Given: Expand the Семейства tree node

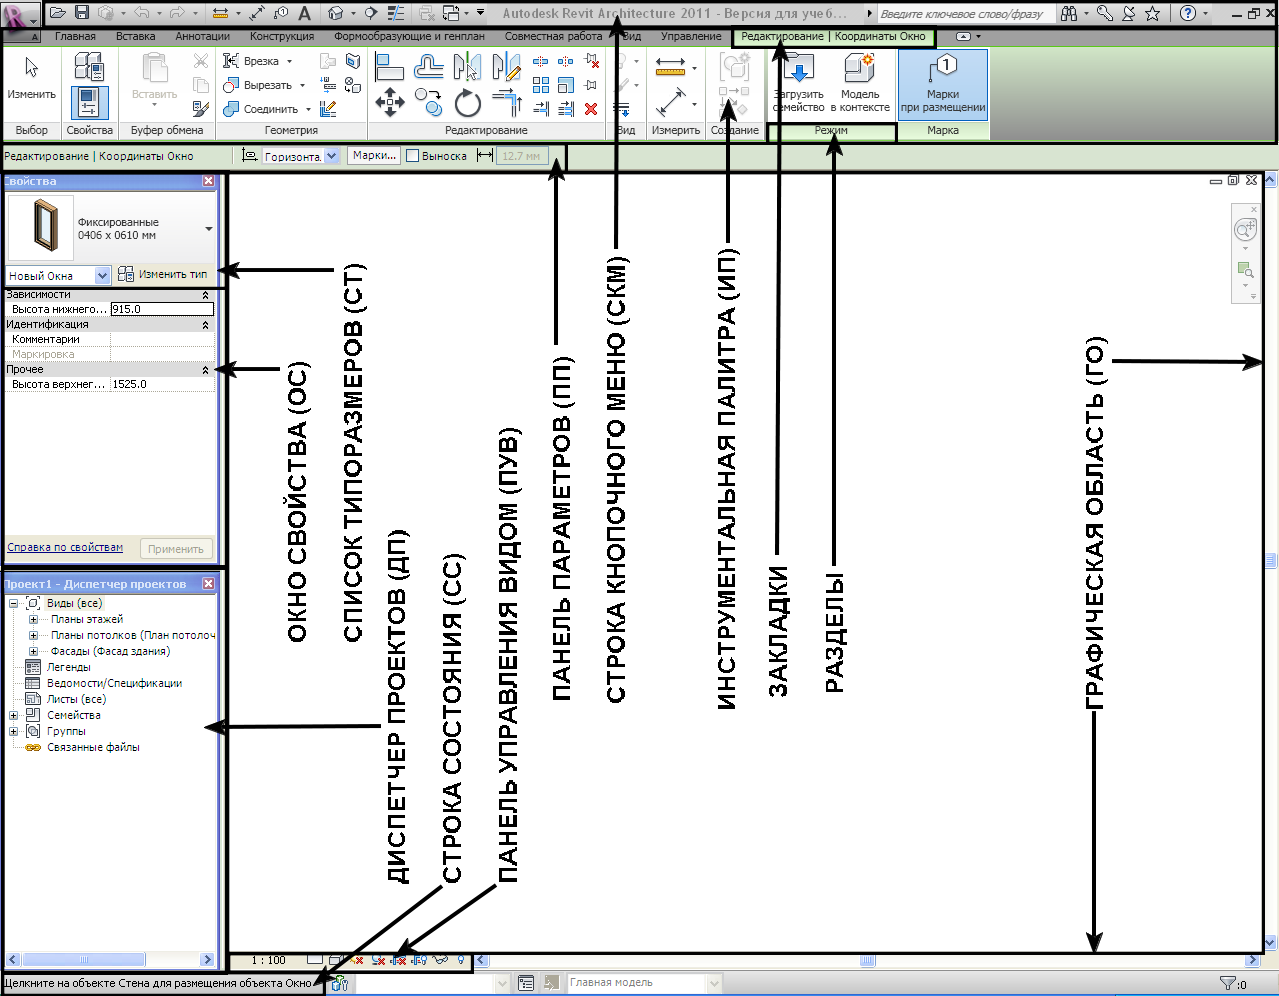Looking at the screenshot, I should (x=13, y=715).
